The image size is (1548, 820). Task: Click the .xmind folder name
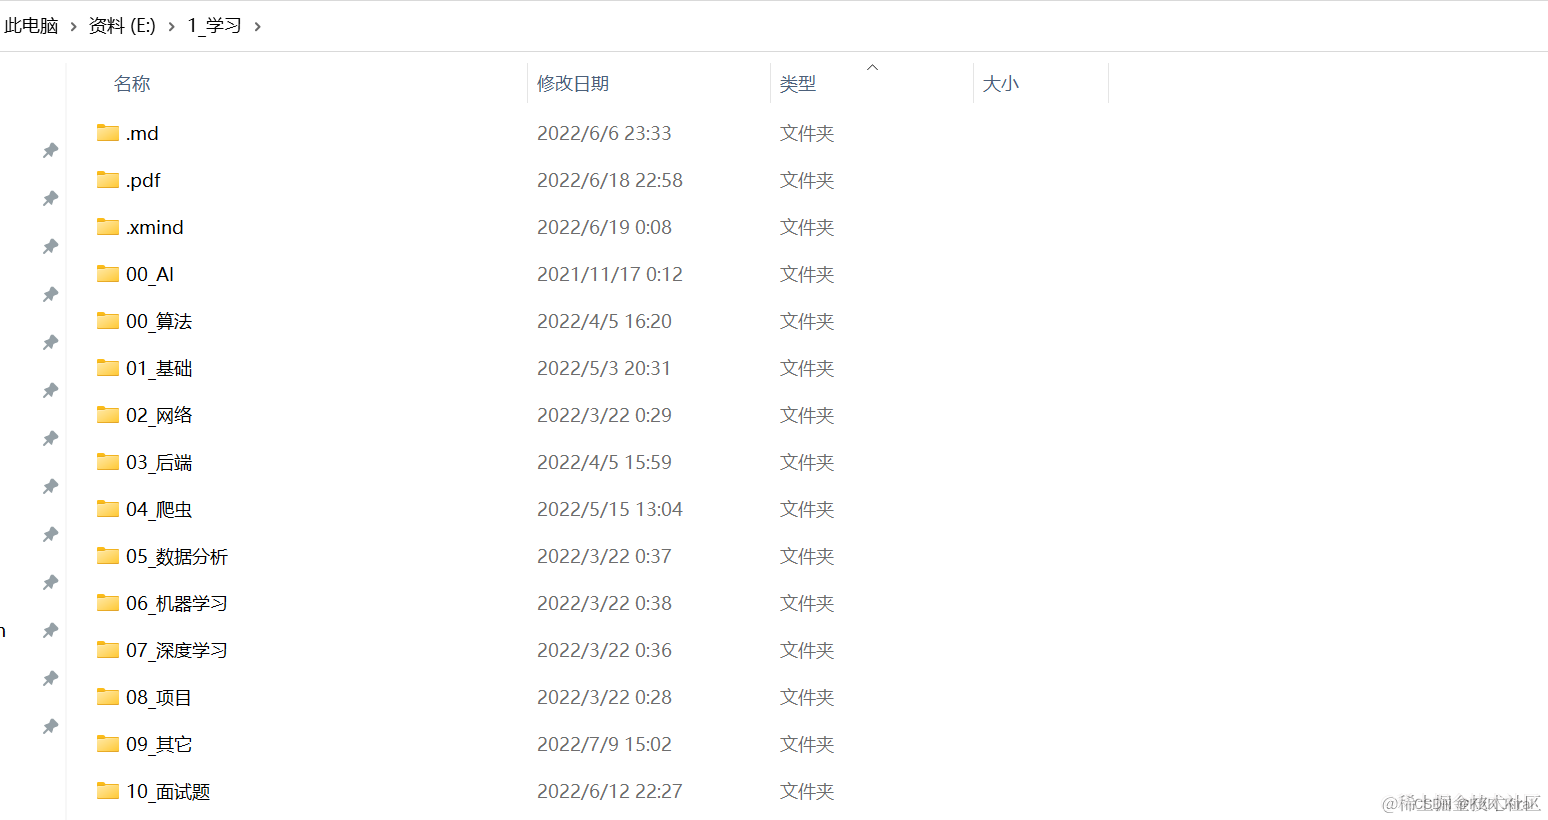pos(155,228)
